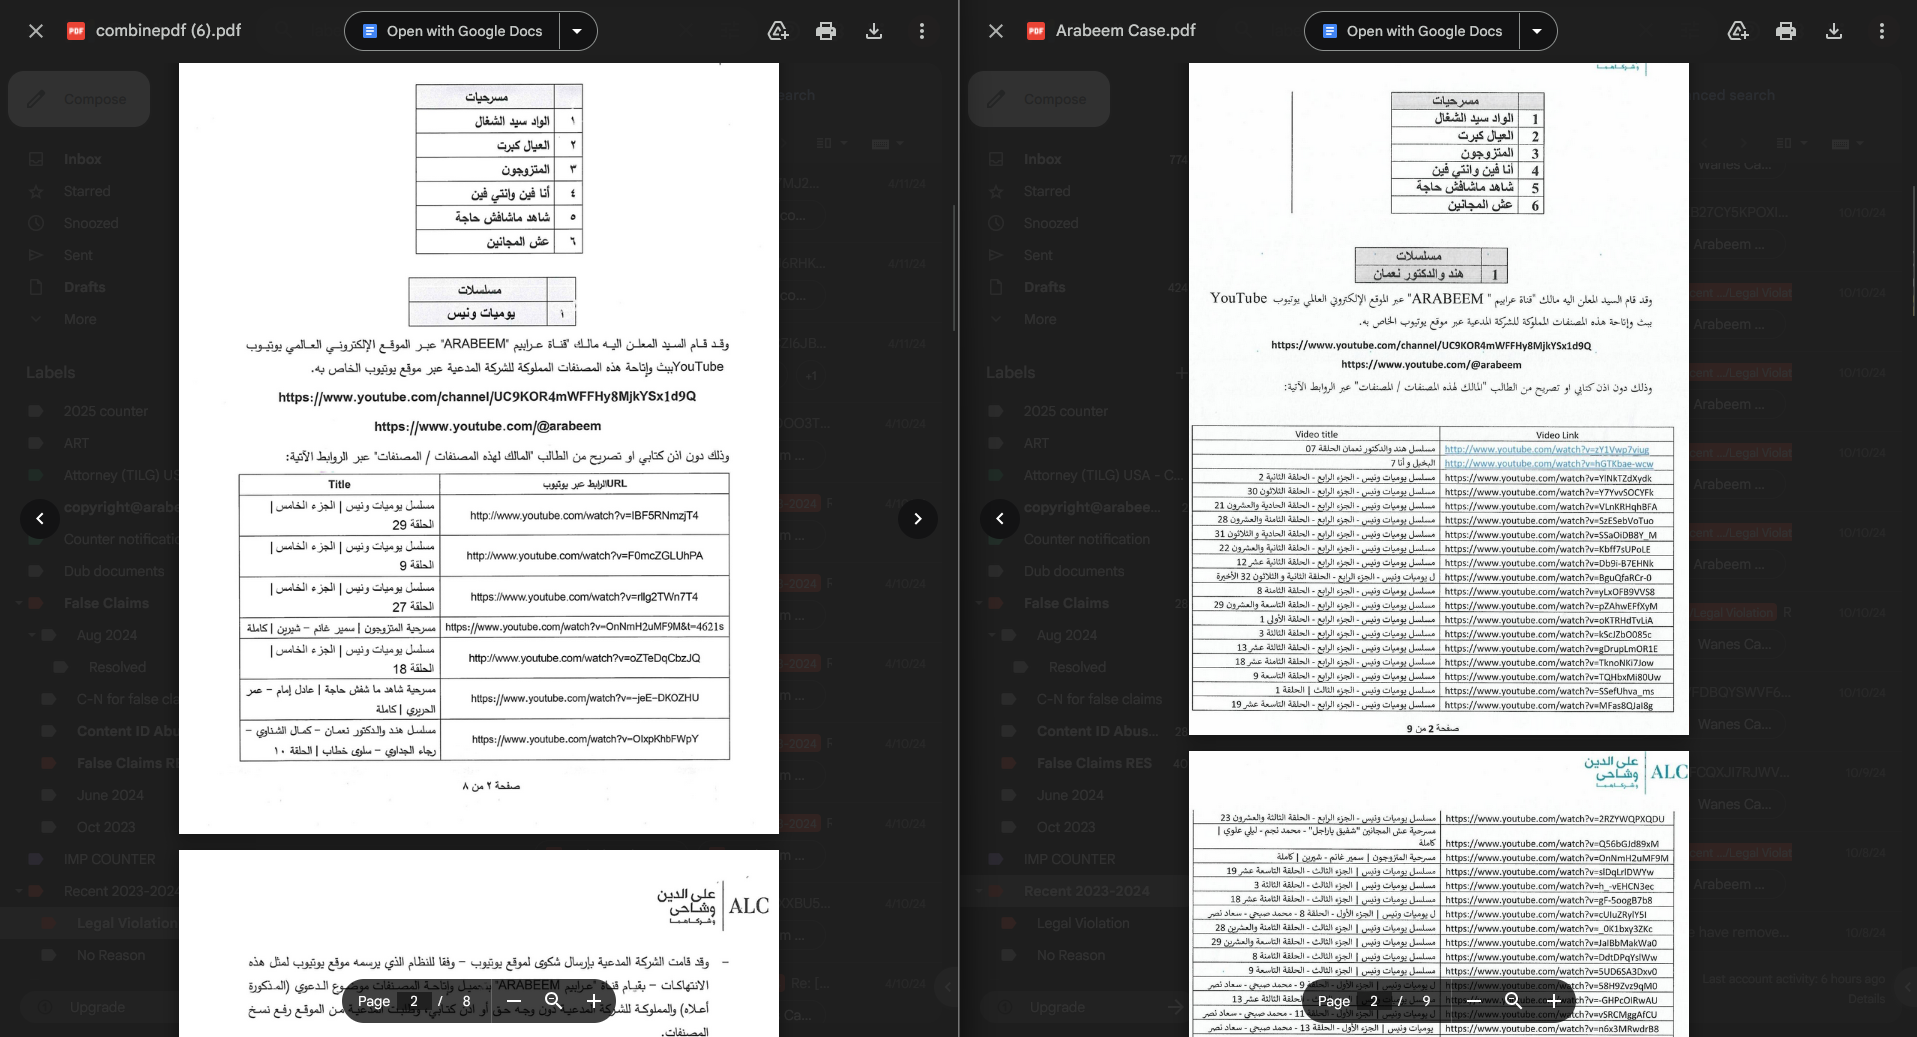Click the ALC logo on Arabeem Case page
This screenshot has width=1917, height=1037.
tap(1636, 771)
